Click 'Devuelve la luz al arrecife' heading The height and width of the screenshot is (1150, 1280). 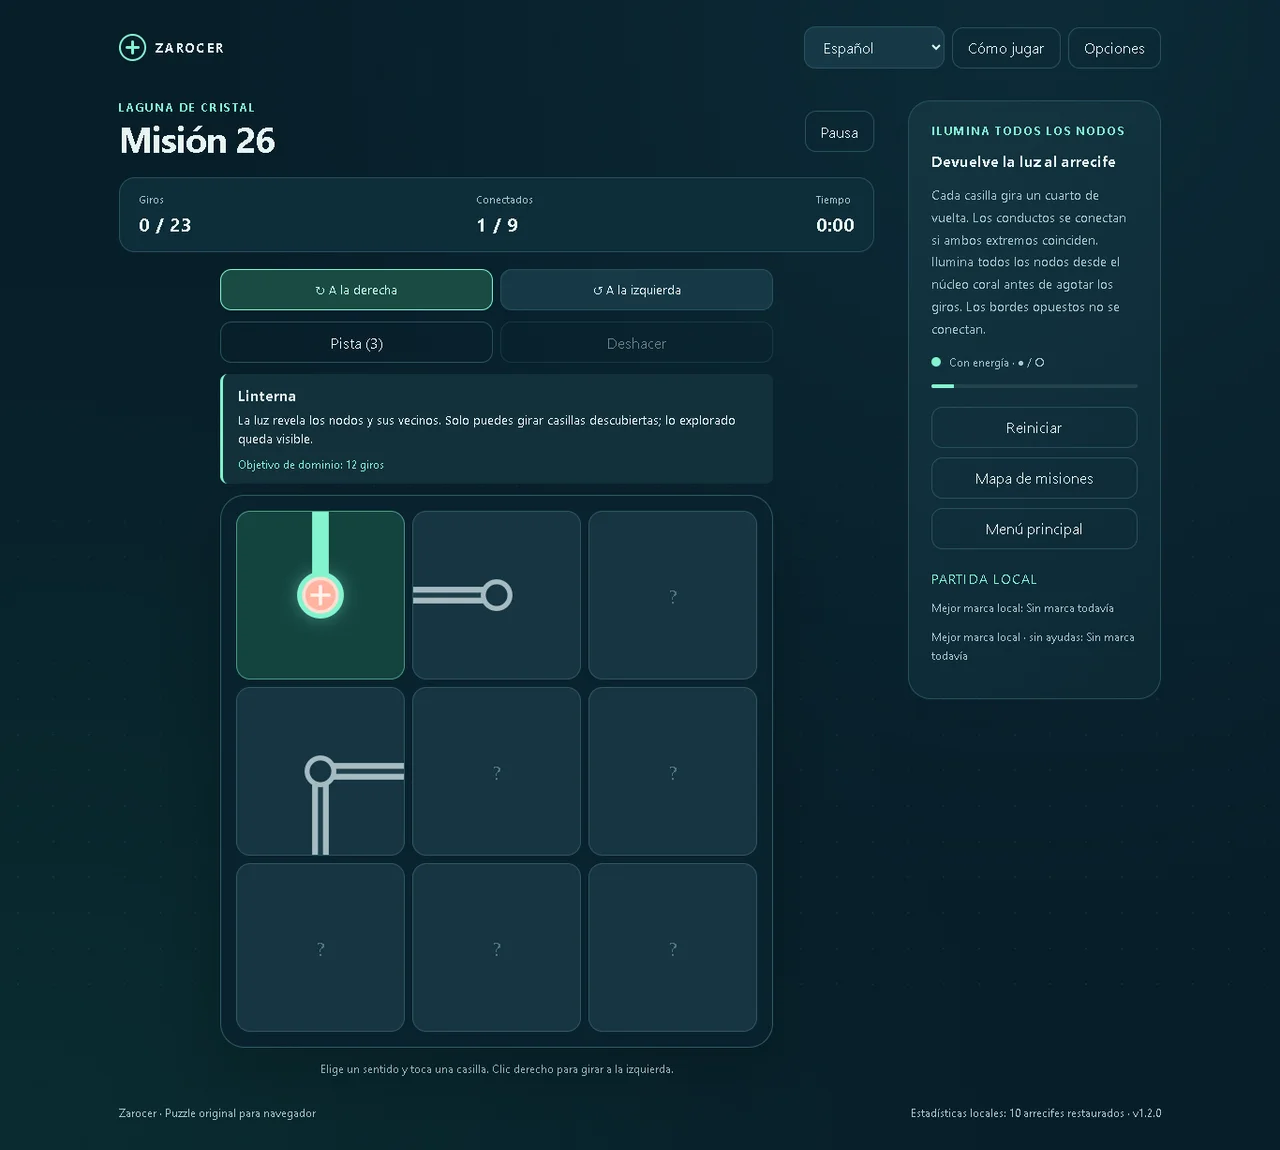pos(1023,162)
